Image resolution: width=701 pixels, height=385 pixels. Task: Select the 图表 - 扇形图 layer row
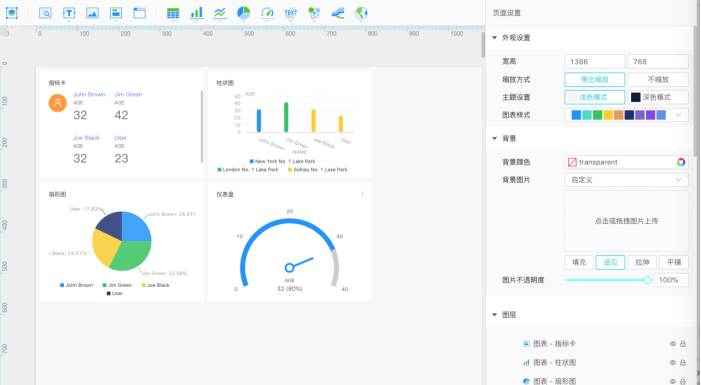591,380
